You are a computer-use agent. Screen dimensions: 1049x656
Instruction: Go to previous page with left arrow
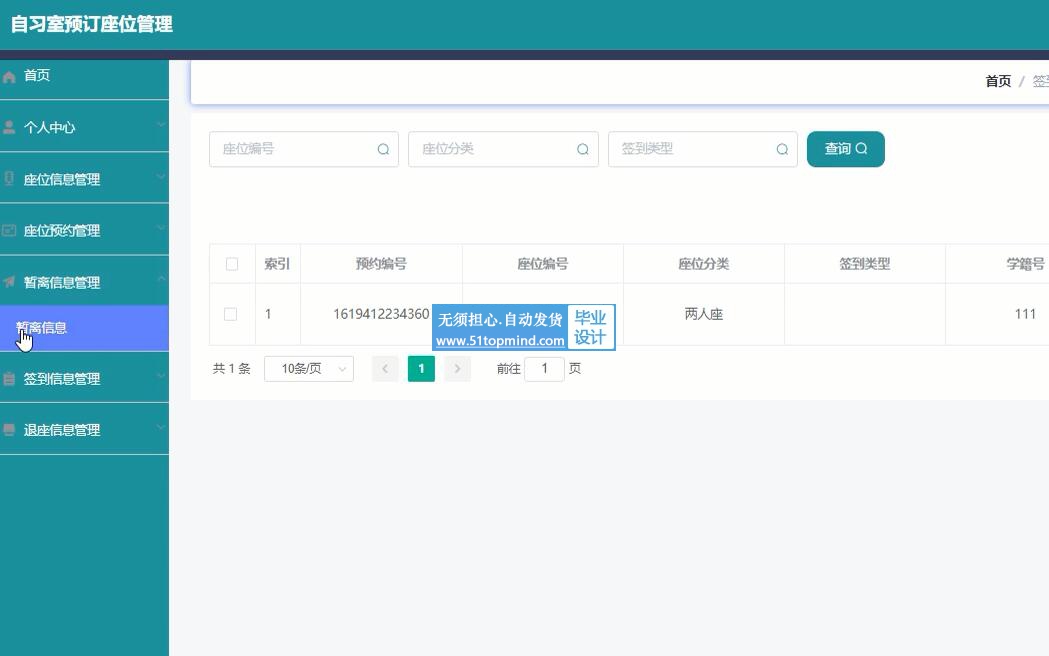[385, 368]
